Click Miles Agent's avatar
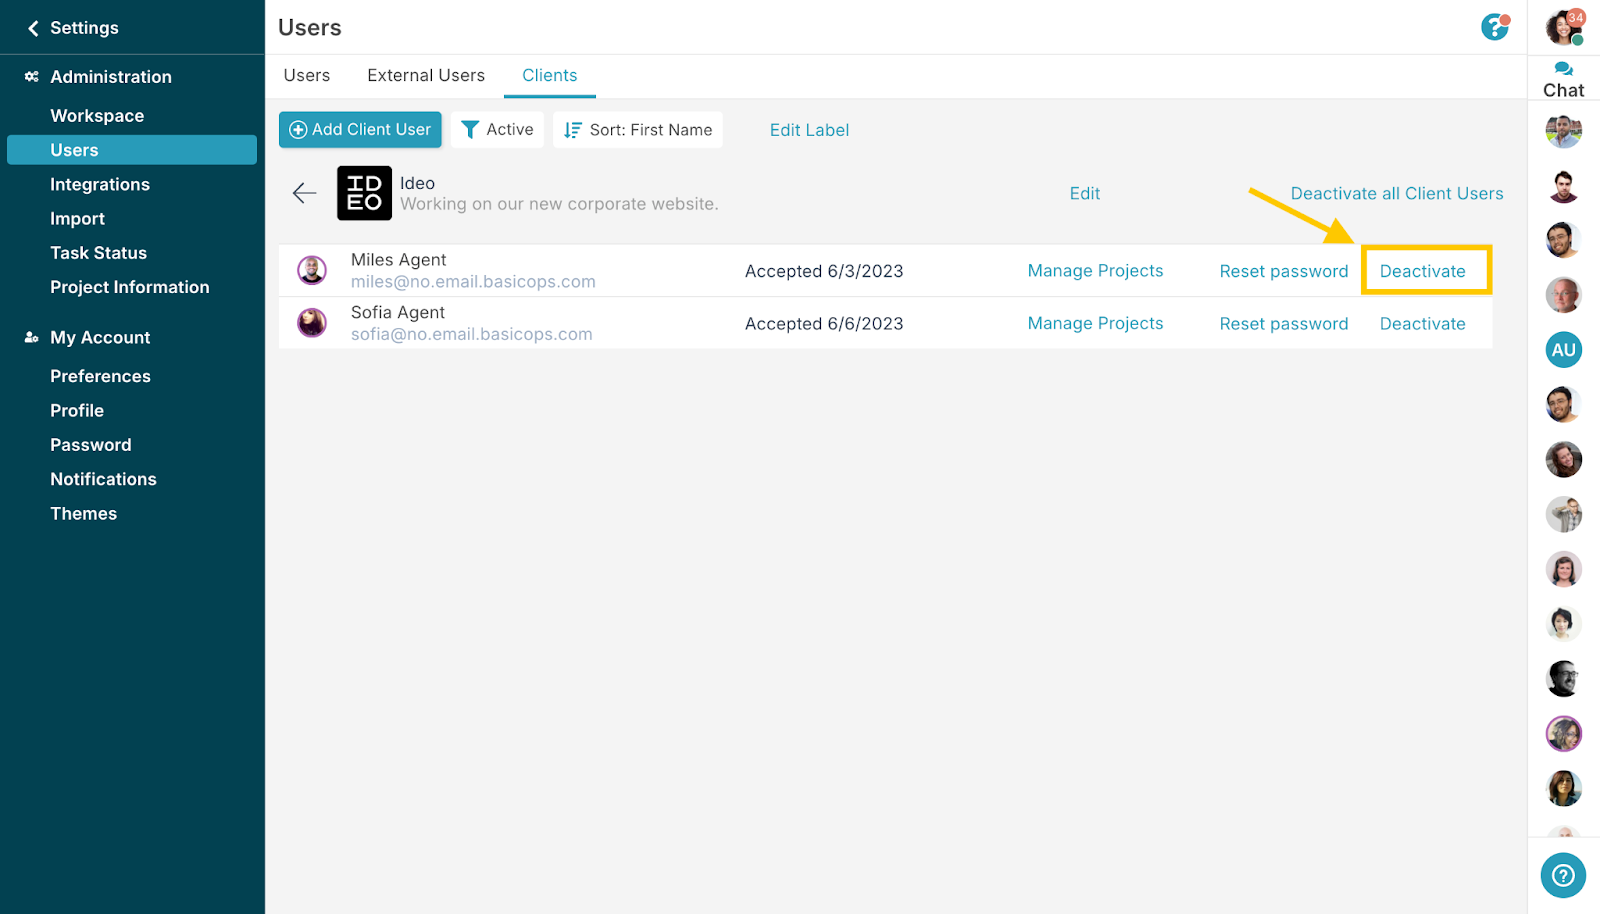1600x914 pixels. point(312,270)
